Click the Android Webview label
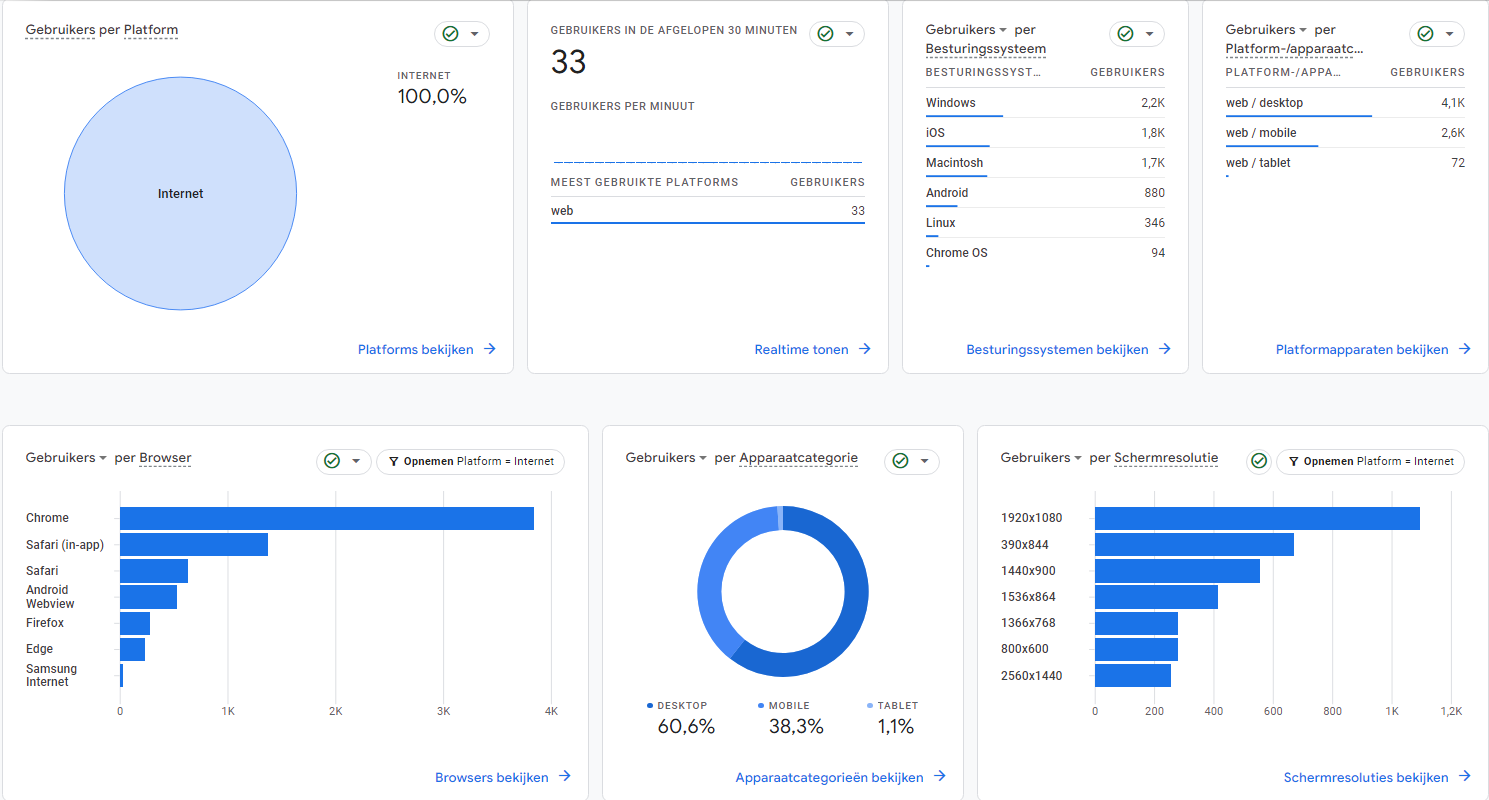The width and height of the screenshot is (1489, 800). (x=50, y=597)
